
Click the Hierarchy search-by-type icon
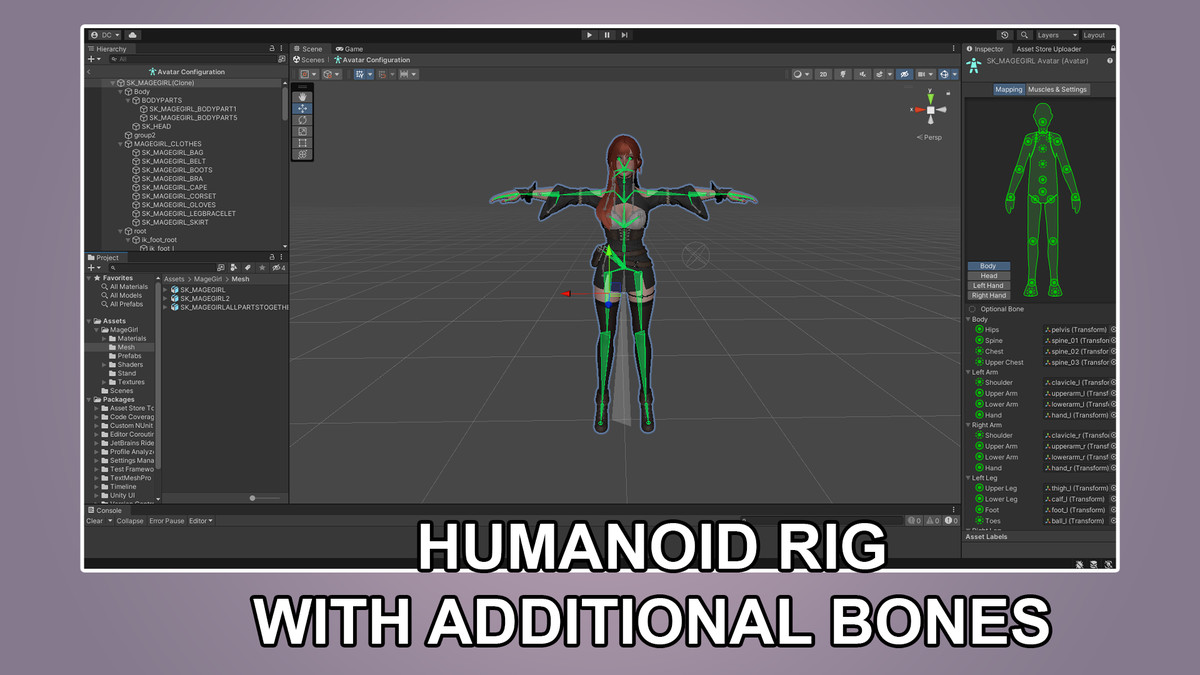pyautogui.click(x=281, y=59)
